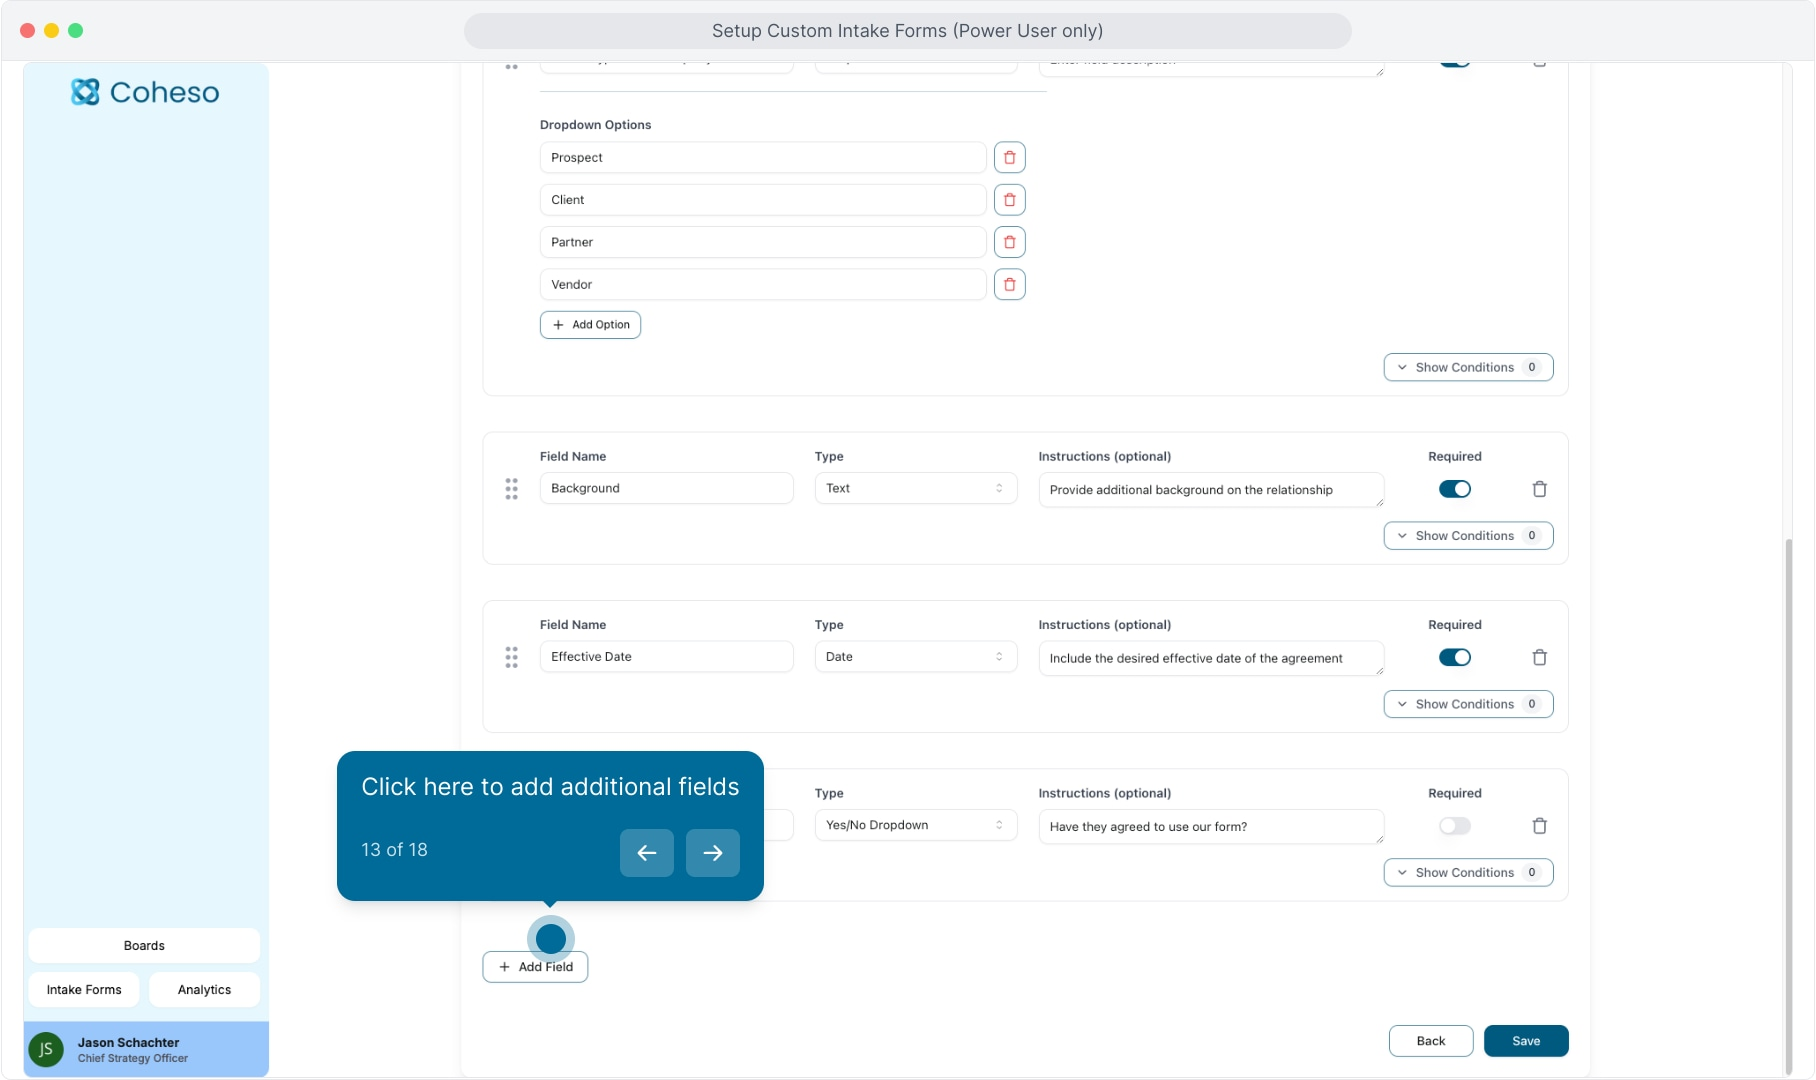Remove the Vendor dropdown option
The width and height of the screenshot is (1816, 1080).
[x=1009, y=285]
